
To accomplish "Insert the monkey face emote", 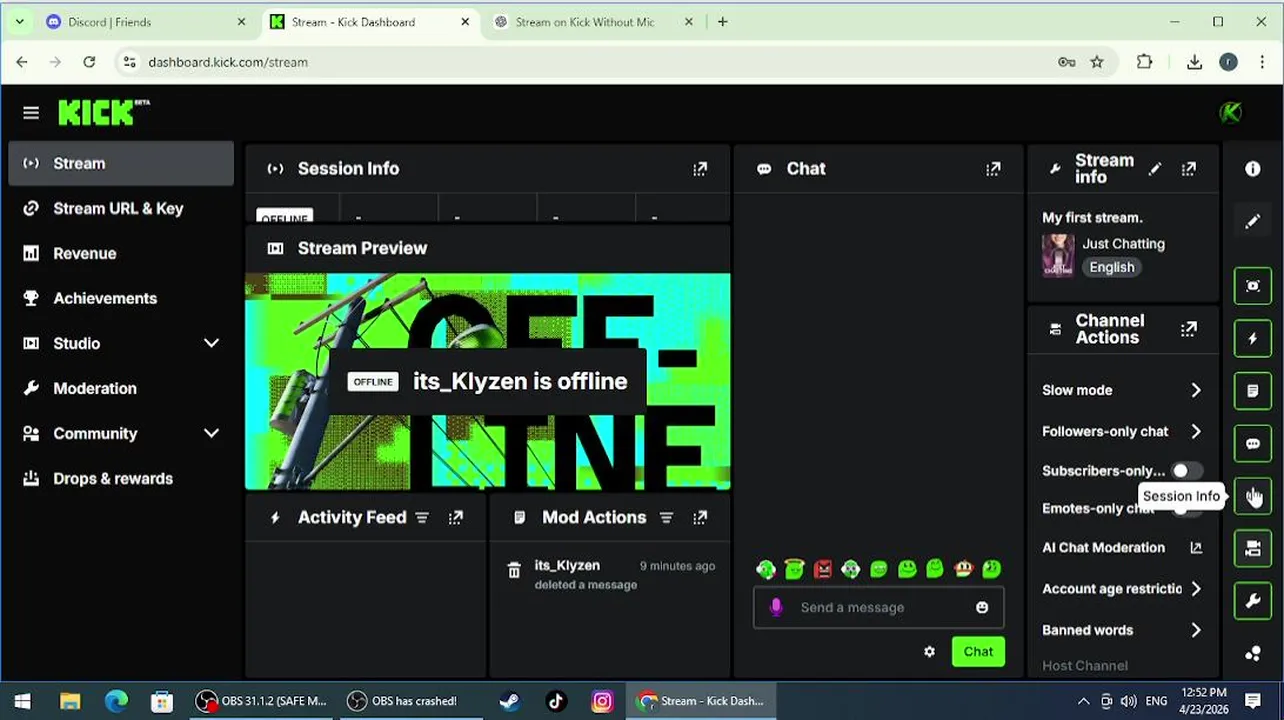I will pos(963,569).
